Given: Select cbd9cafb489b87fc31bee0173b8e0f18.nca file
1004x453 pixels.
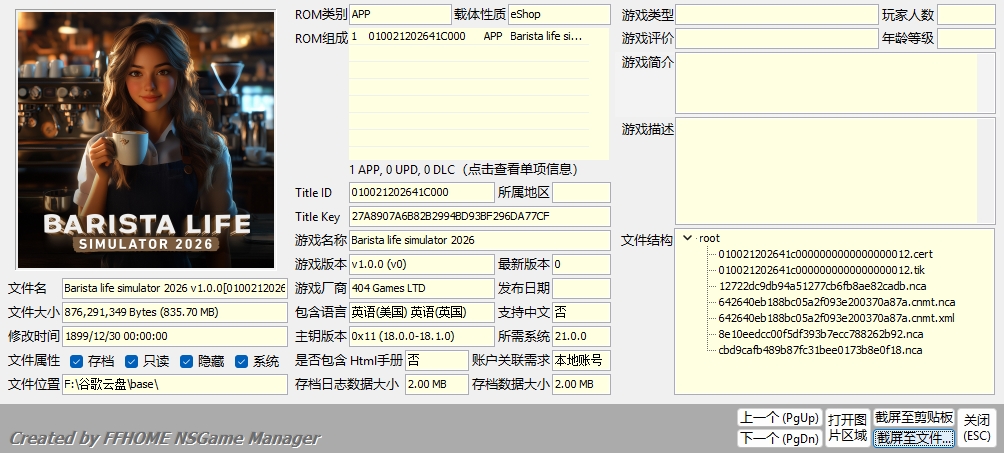Looking at the screenshot, I should point(820,350).
